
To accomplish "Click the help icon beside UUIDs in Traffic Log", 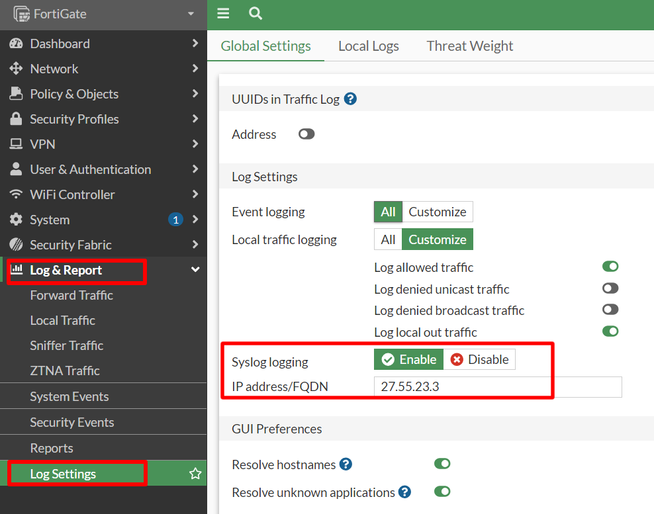I will point(350,99).
